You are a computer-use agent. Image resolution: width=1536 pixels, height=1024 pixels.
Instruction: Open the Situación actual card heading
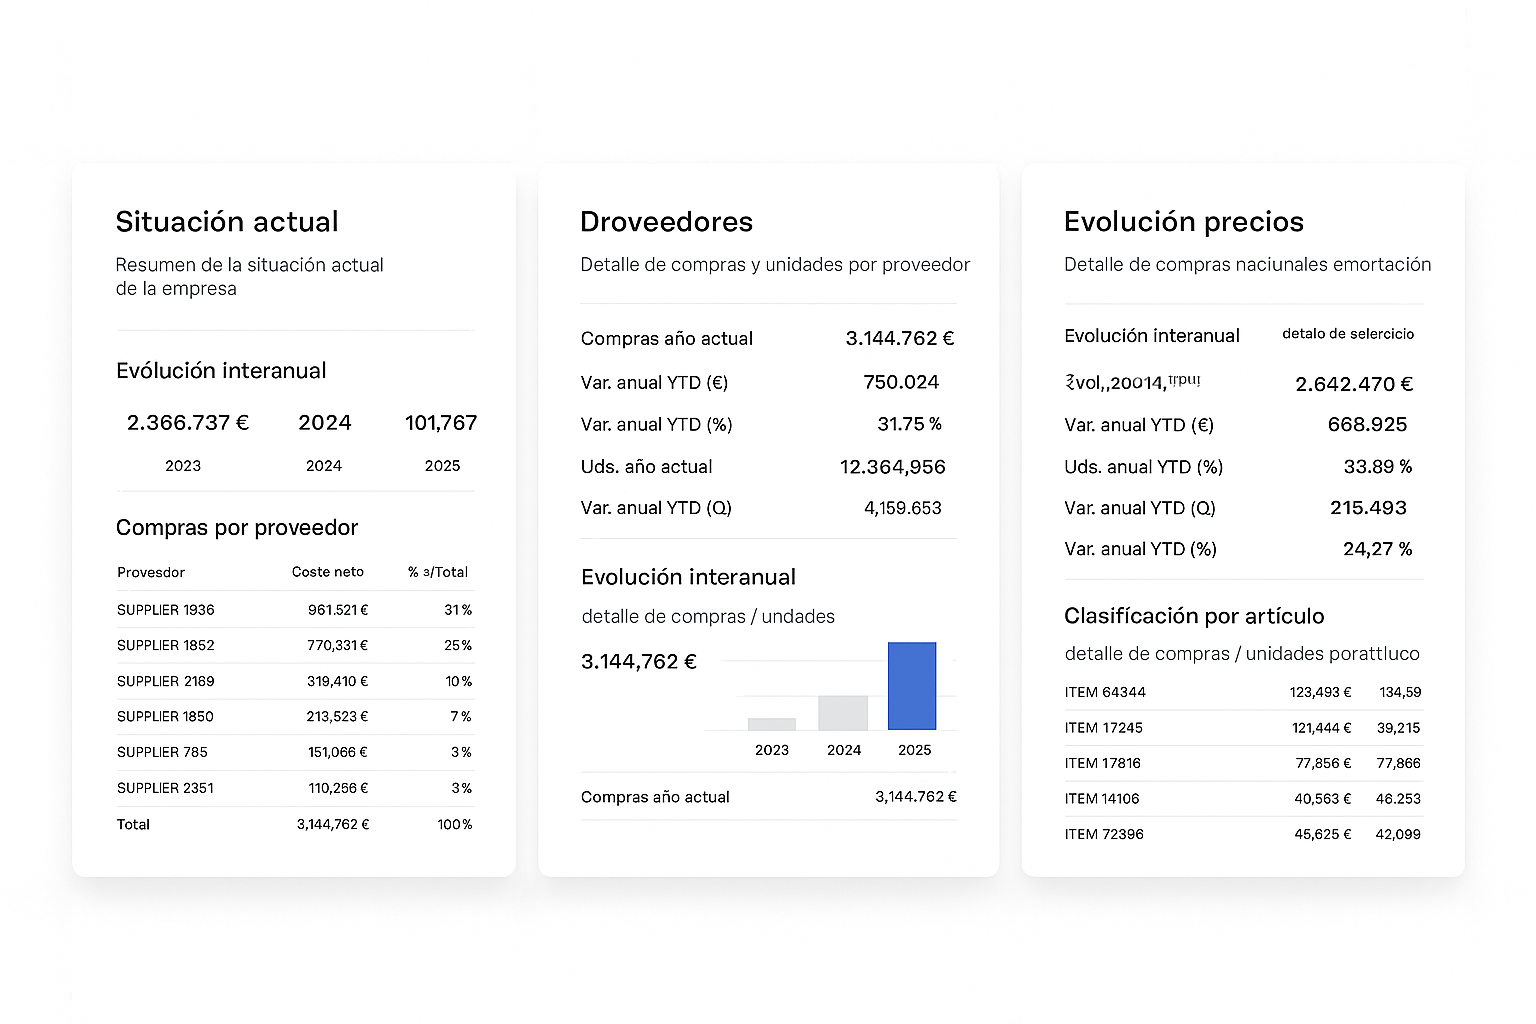[x=227, y=221]
